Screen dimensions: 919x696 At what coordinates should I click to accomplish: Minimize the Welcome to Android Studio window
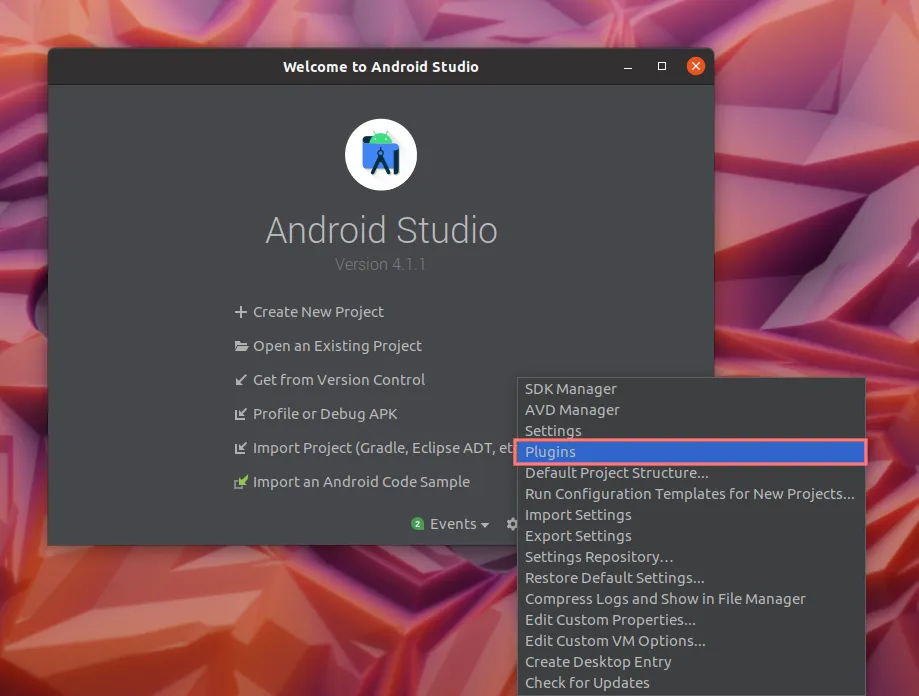(x=628, y=67)
